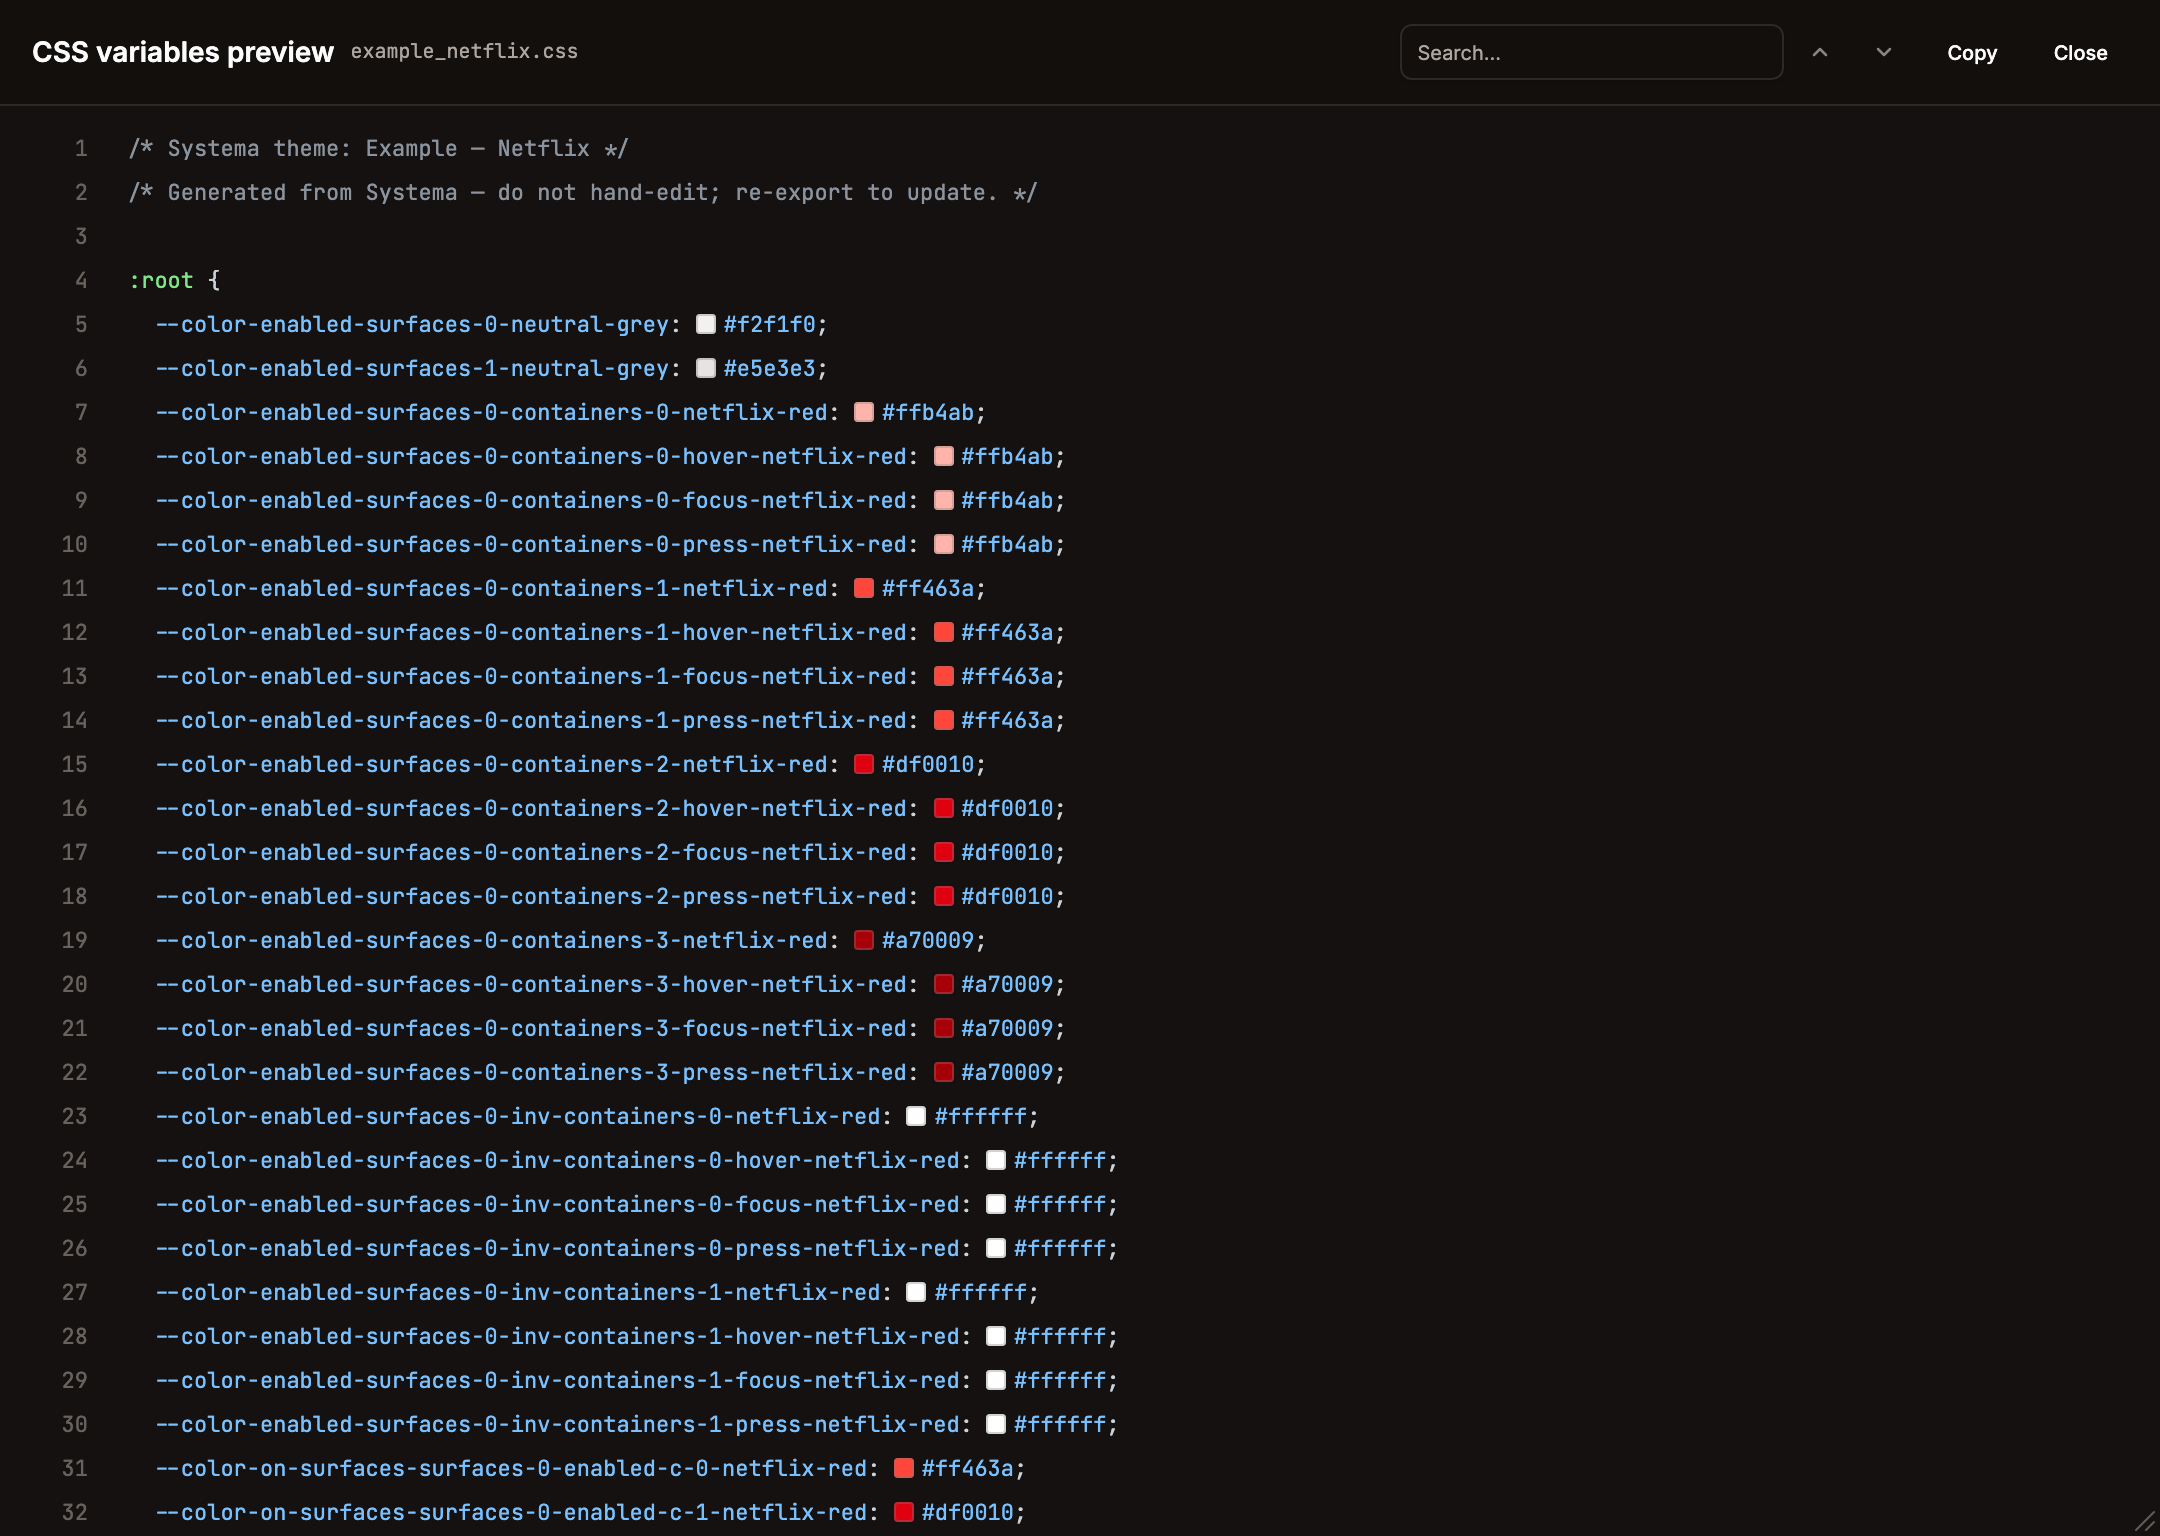Click swatch for containers-2-hover-netflix-red line 16
The height and width of the screenshot is (1536, 2160).
[x=943, y=808]
